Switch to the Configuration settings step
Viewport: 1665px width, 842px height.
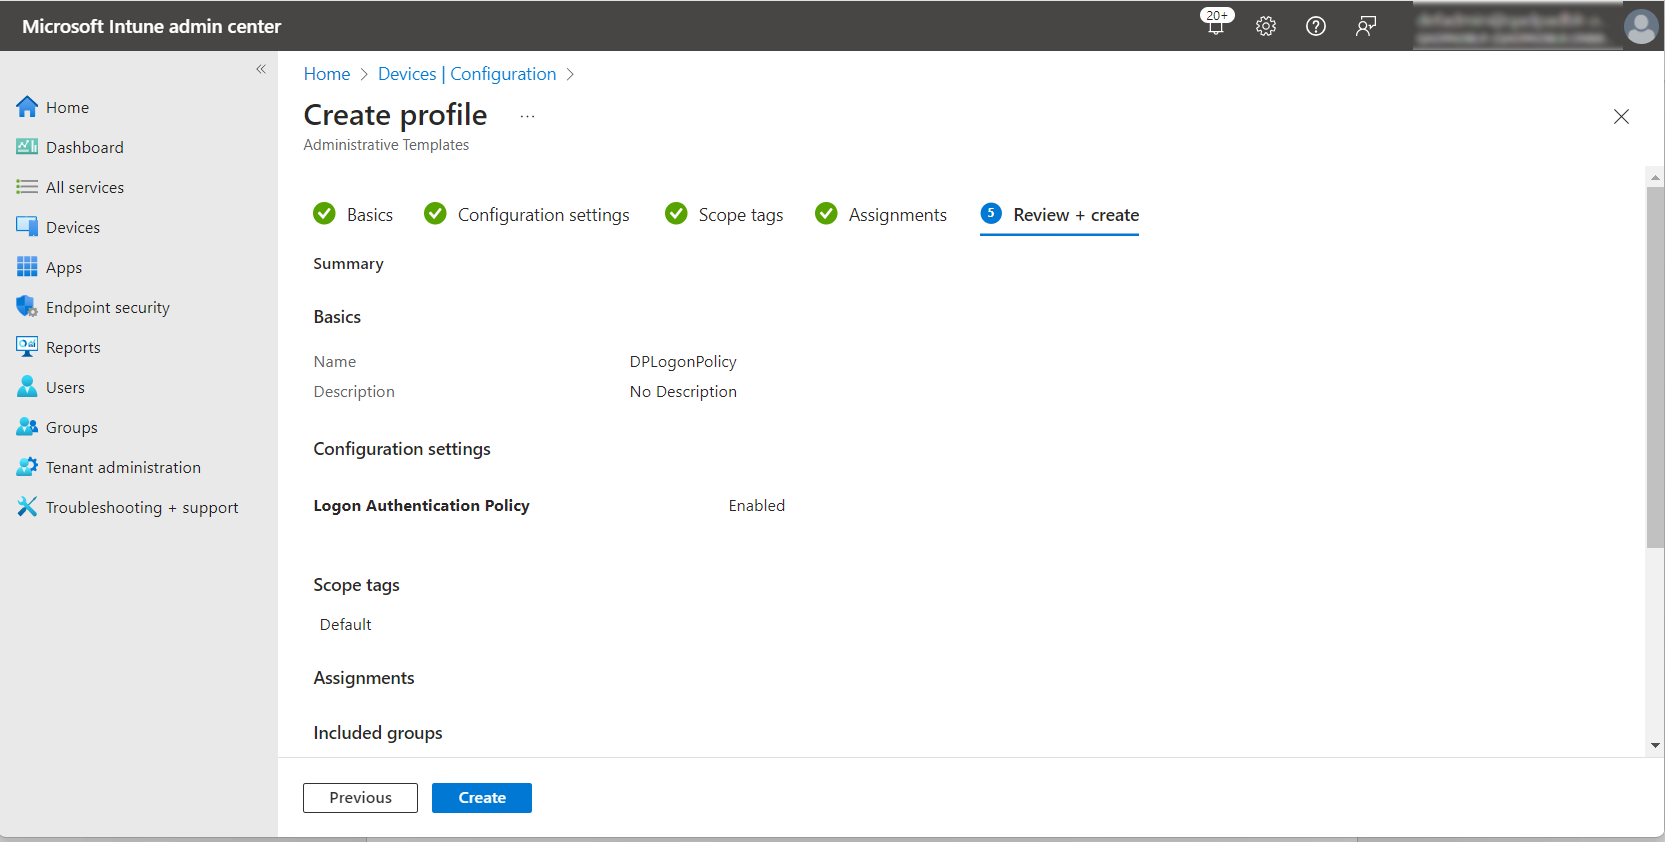pyautogui.click(x=543, y=215)
